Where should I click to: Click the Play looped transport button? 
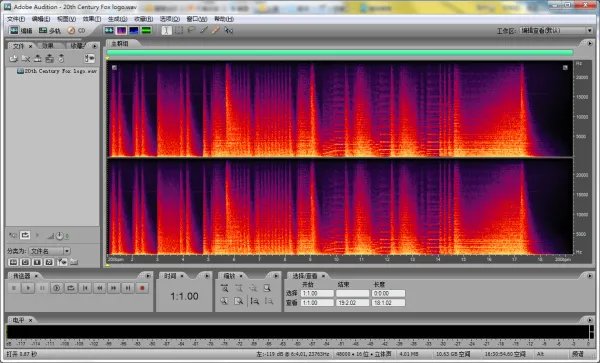click(71, 288)
